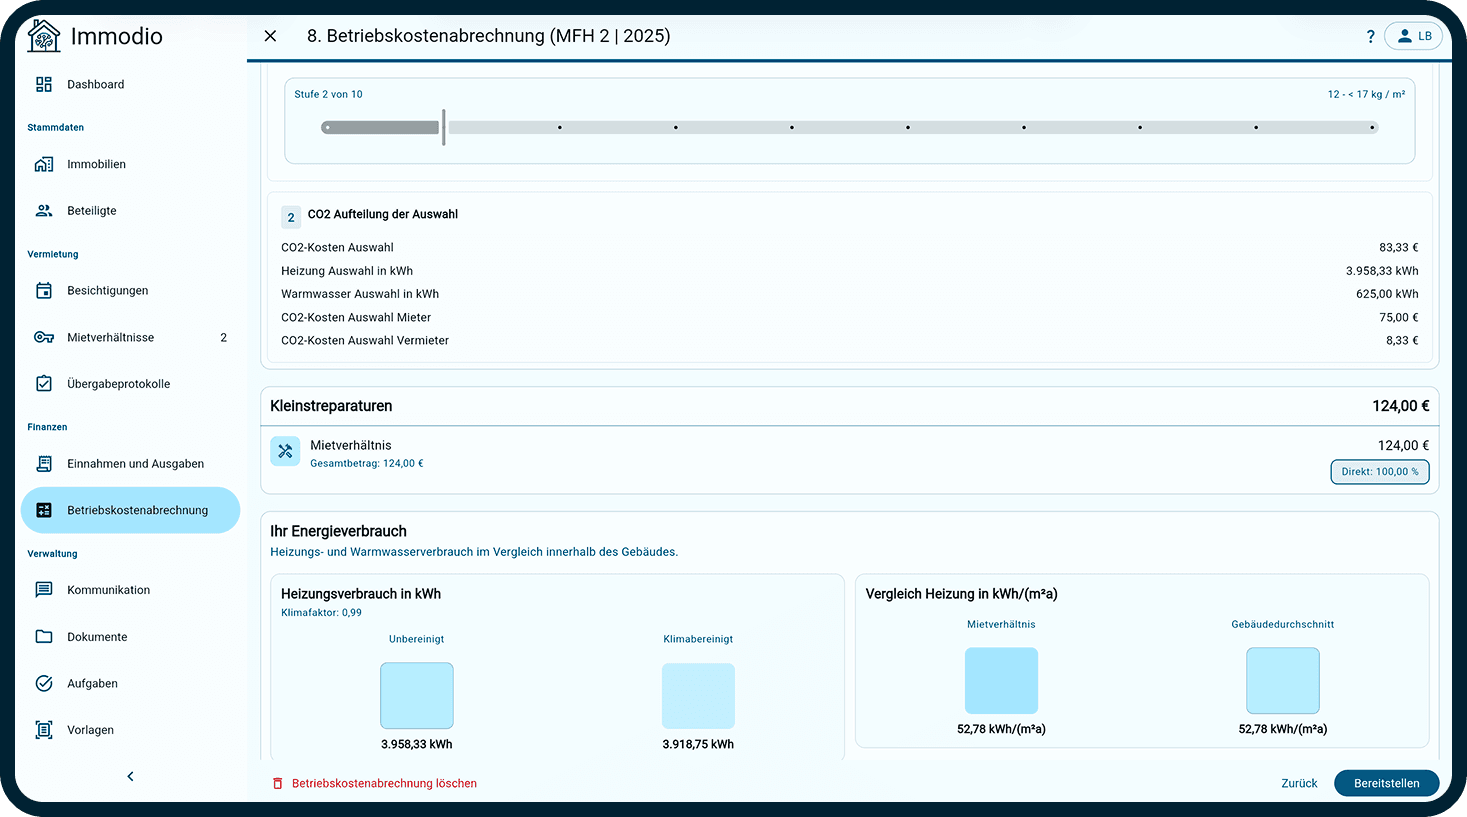Click the Mietverhältnisse key icon
Image resolution: width=1467 pixels, height=817 pixels.
point(44,337)
